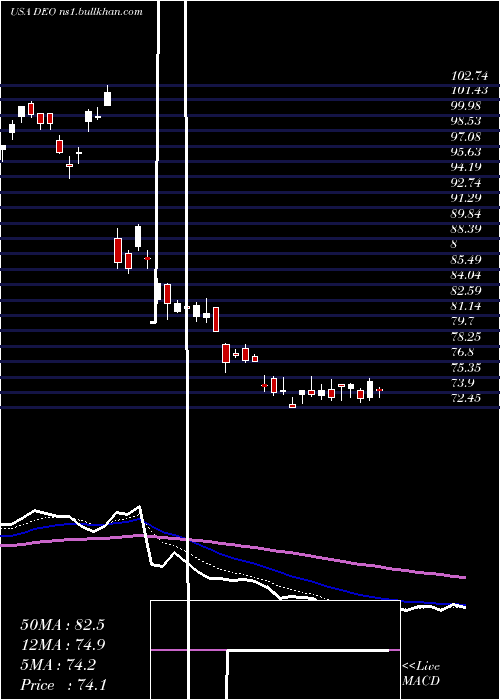The width and height of the screenshot is (500, 700).
Task: Click the 99.98 price axis label
Action: [x=467, y=106]
